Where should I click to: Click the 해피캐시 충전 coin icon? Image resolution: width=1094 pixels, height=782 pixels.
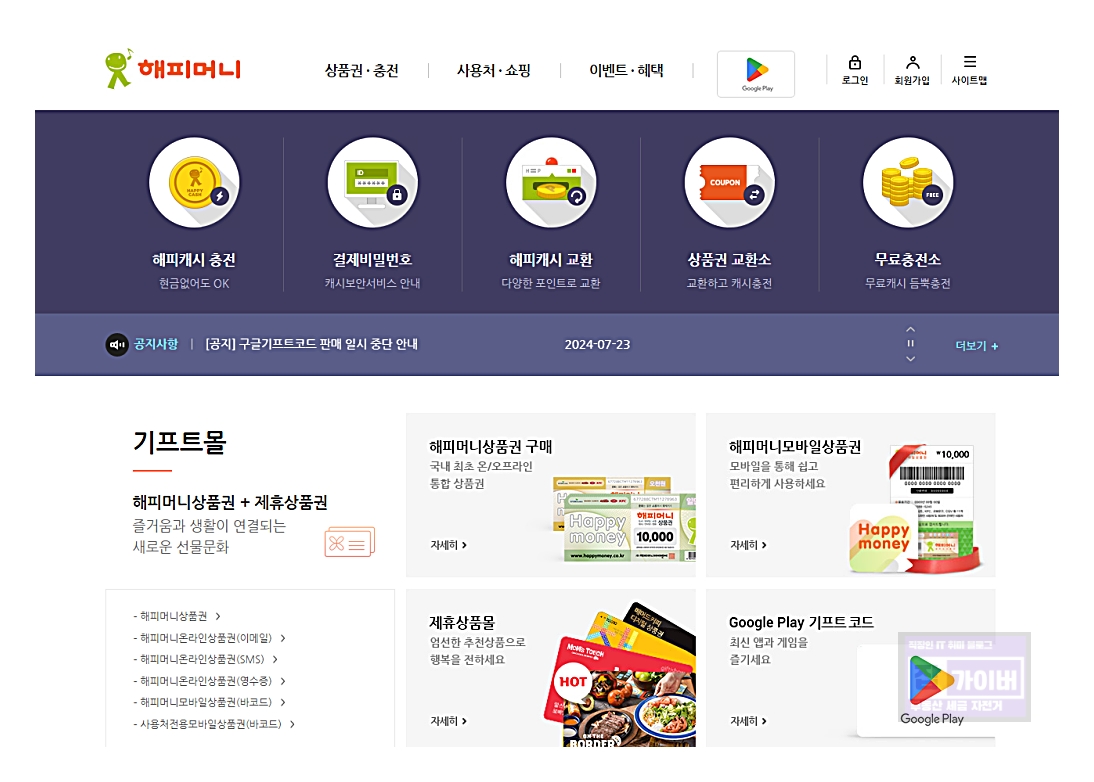point(194,183)
